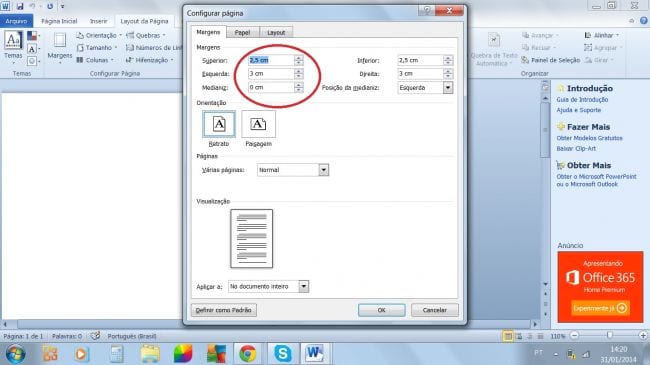
Task: Click the Inferior margin field
Action: point(420,60)
